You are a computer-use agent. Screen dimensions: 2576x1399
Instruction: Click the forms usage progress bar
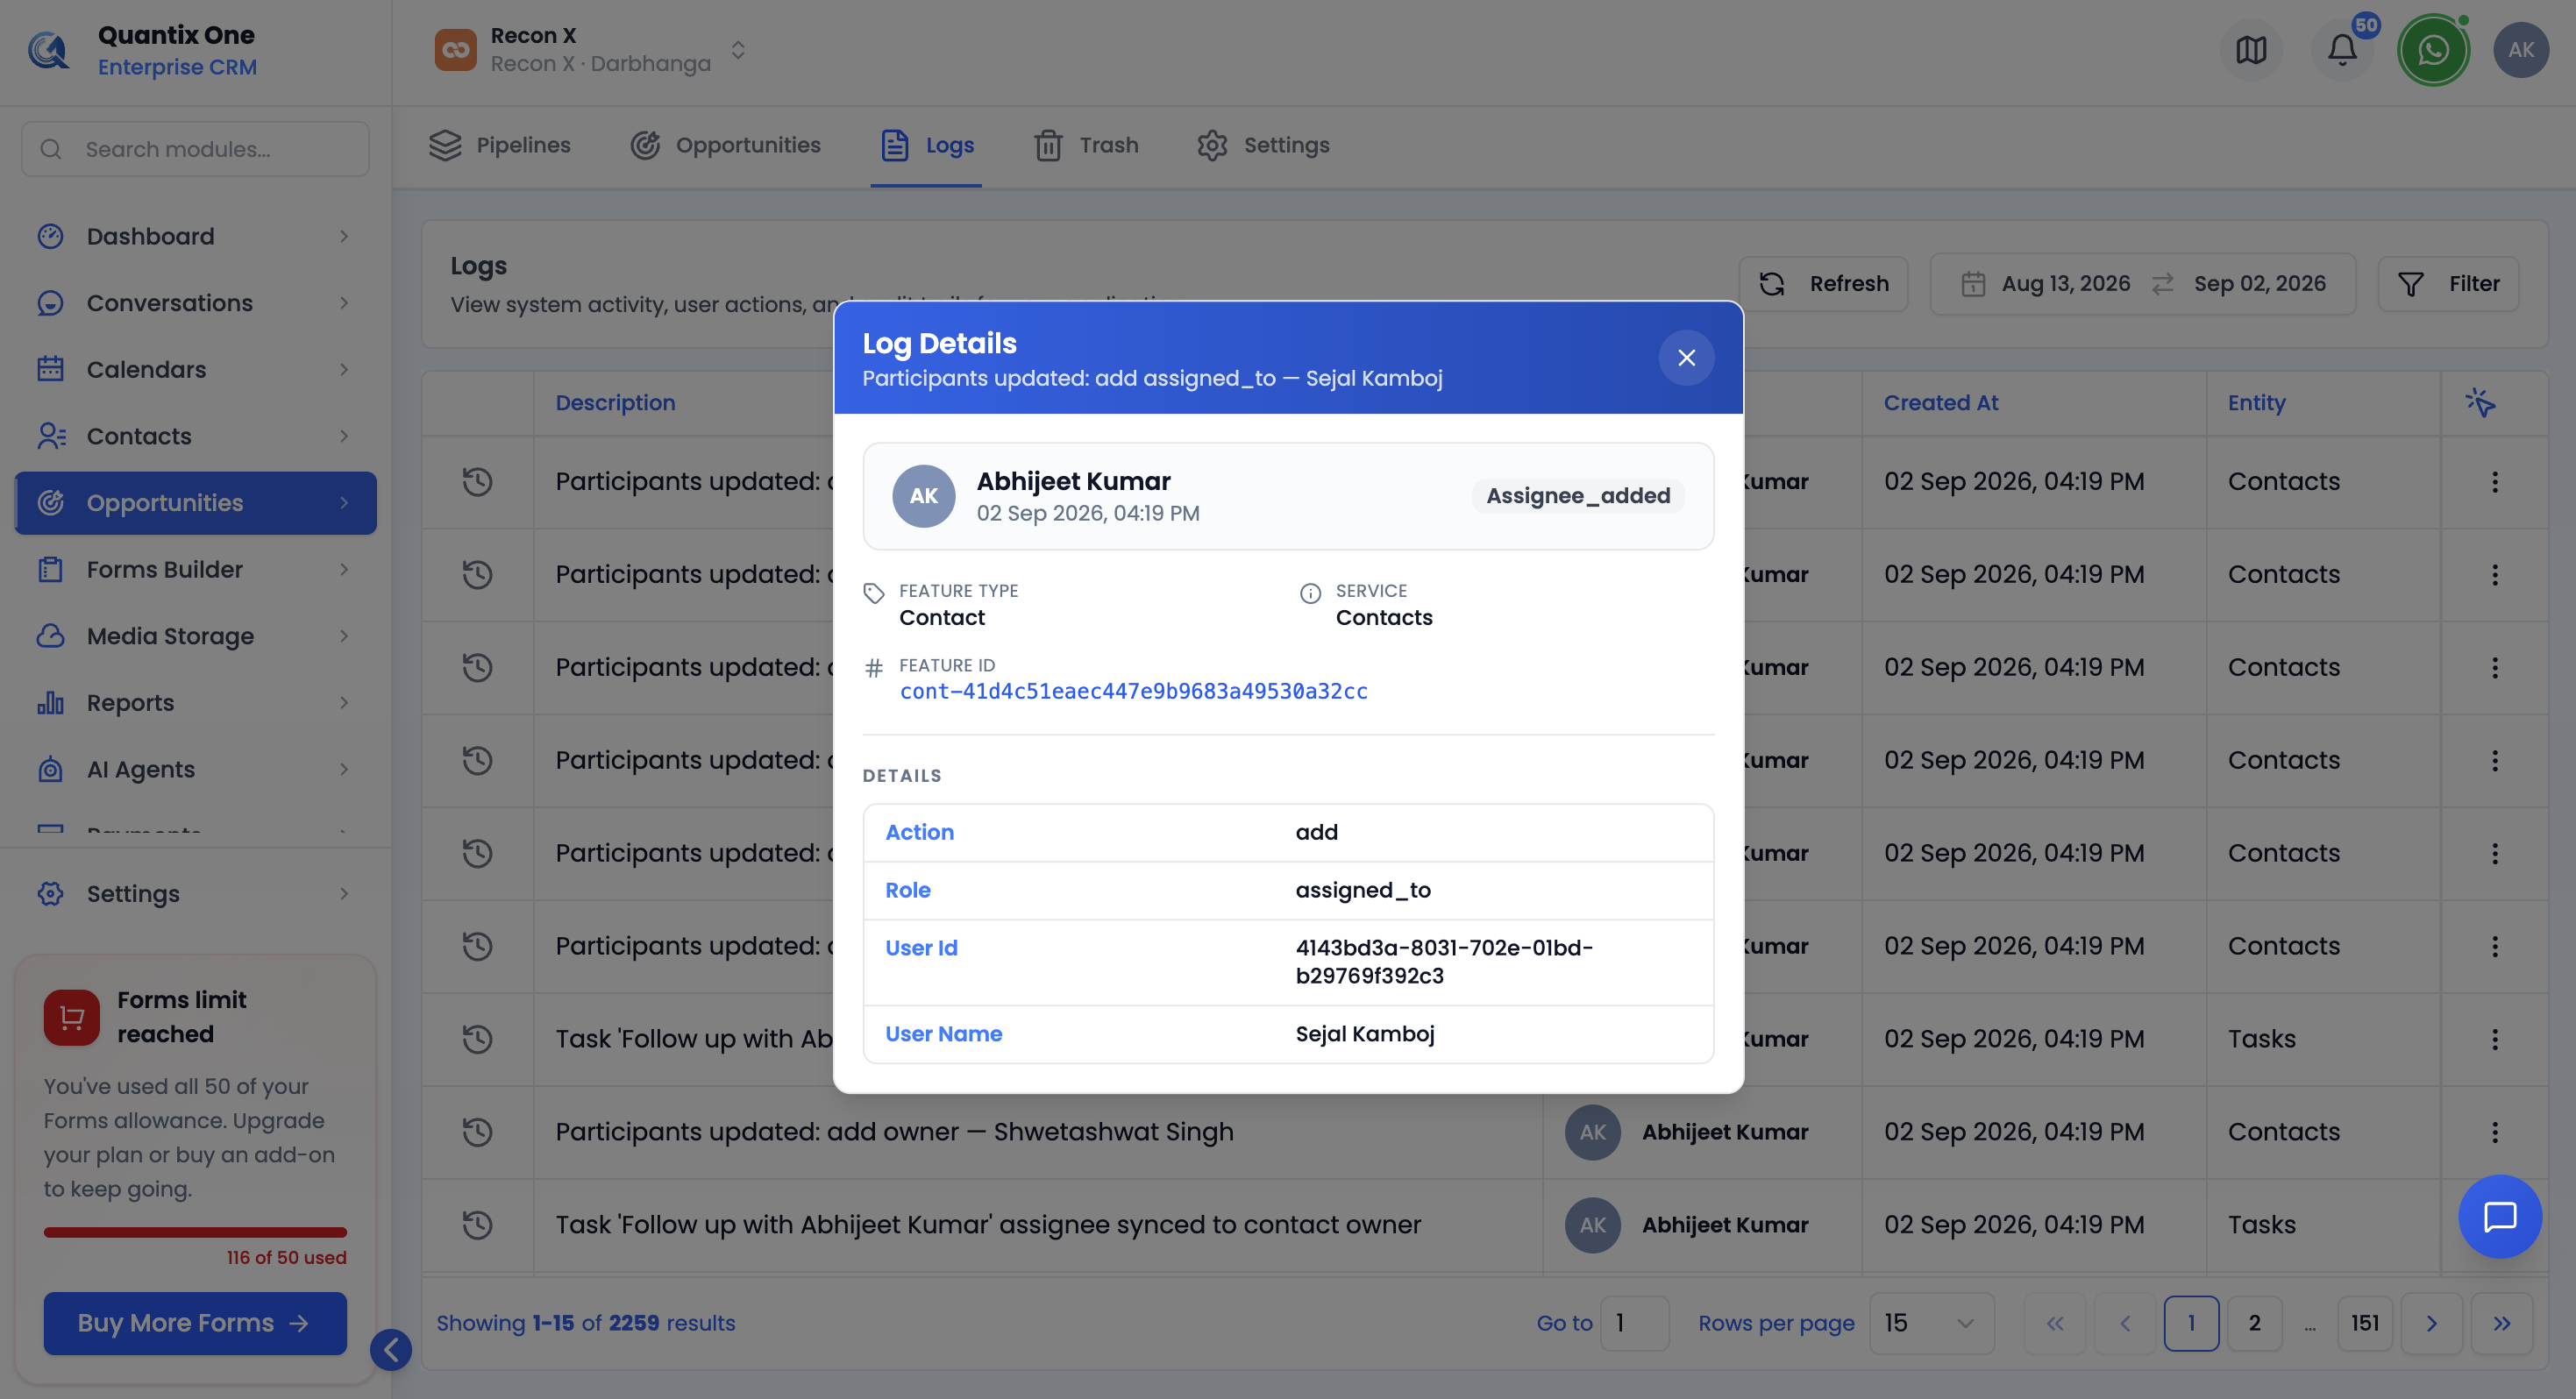(x=195, y=1232)
